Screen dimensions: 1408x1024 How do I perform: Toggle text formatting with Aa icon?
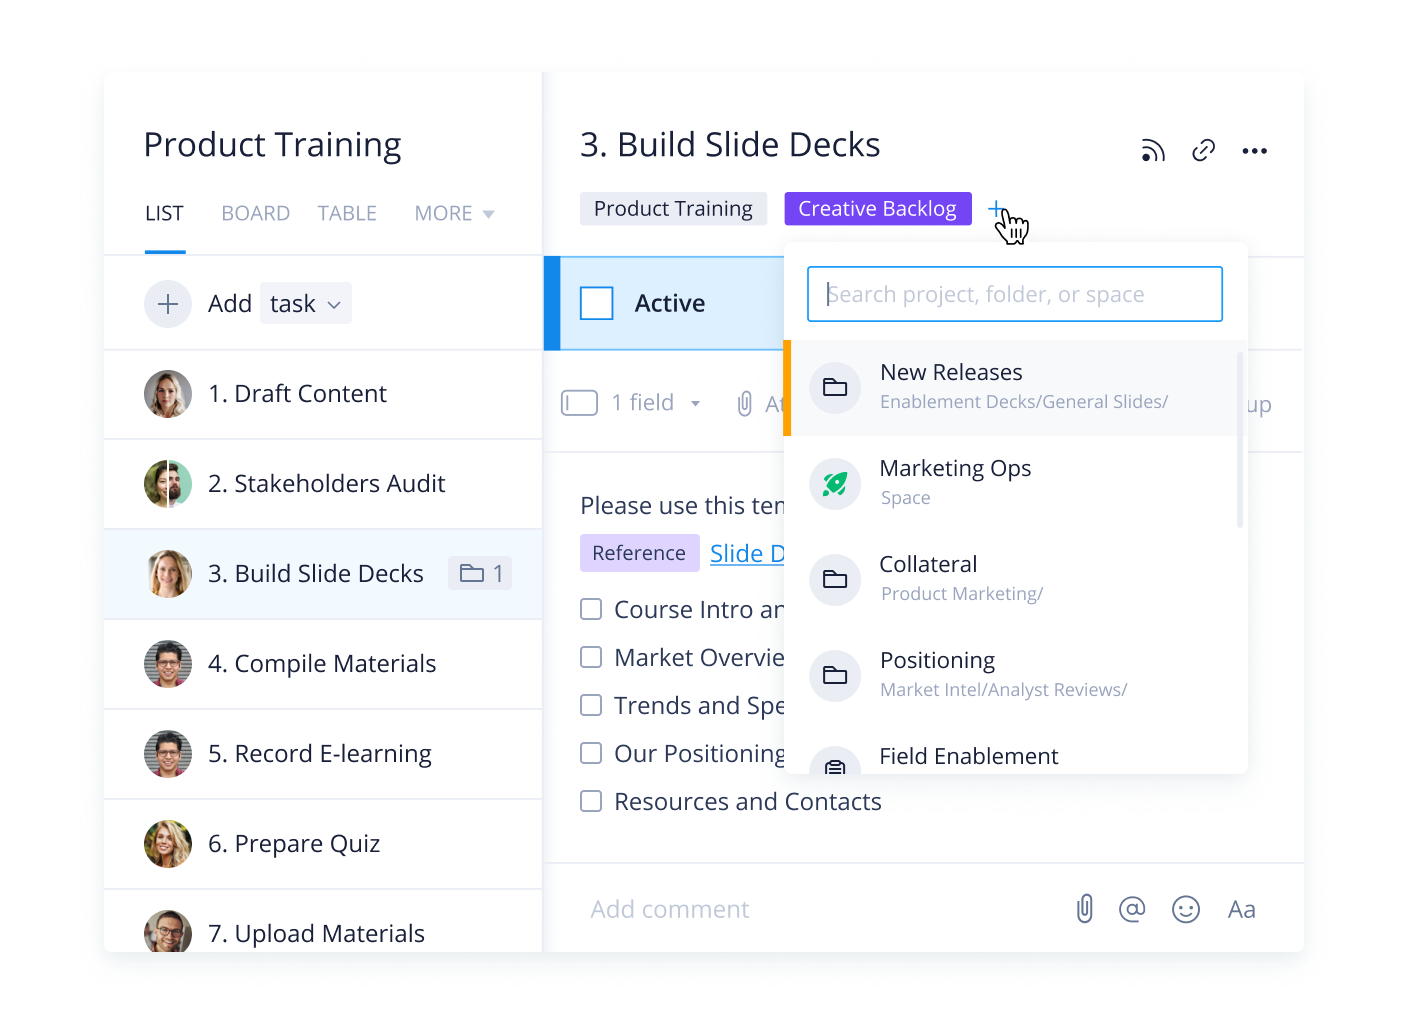[x=1241, y=909]
